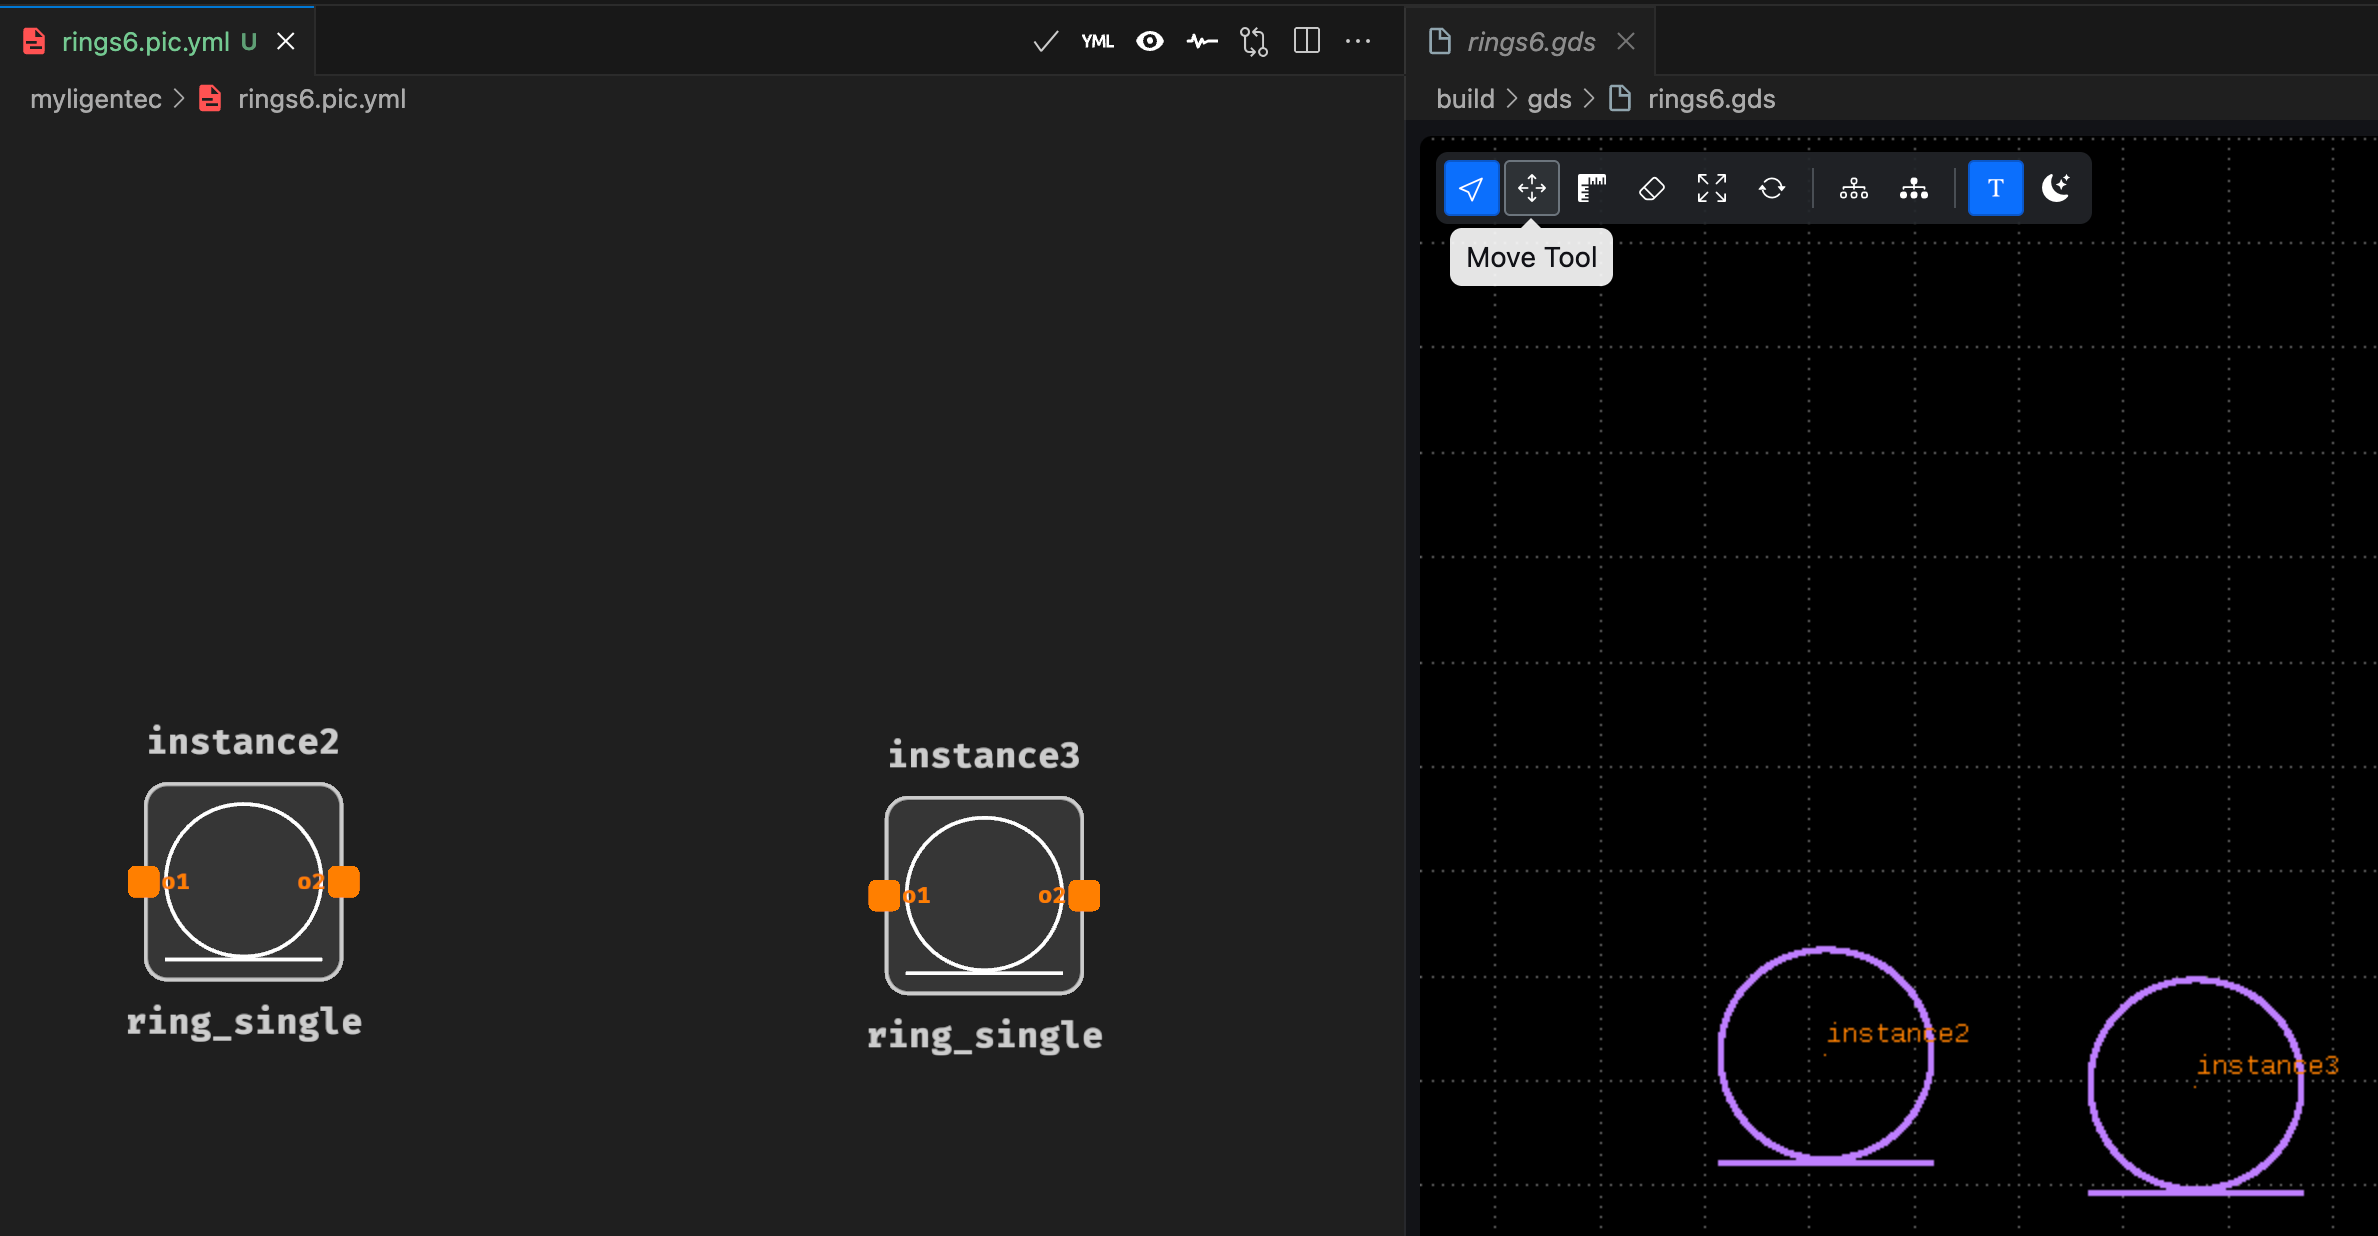Select the Move Tool in GDS viewer
The width and height of the screenshot is (2378, 1236).
tap(1531, 188)
